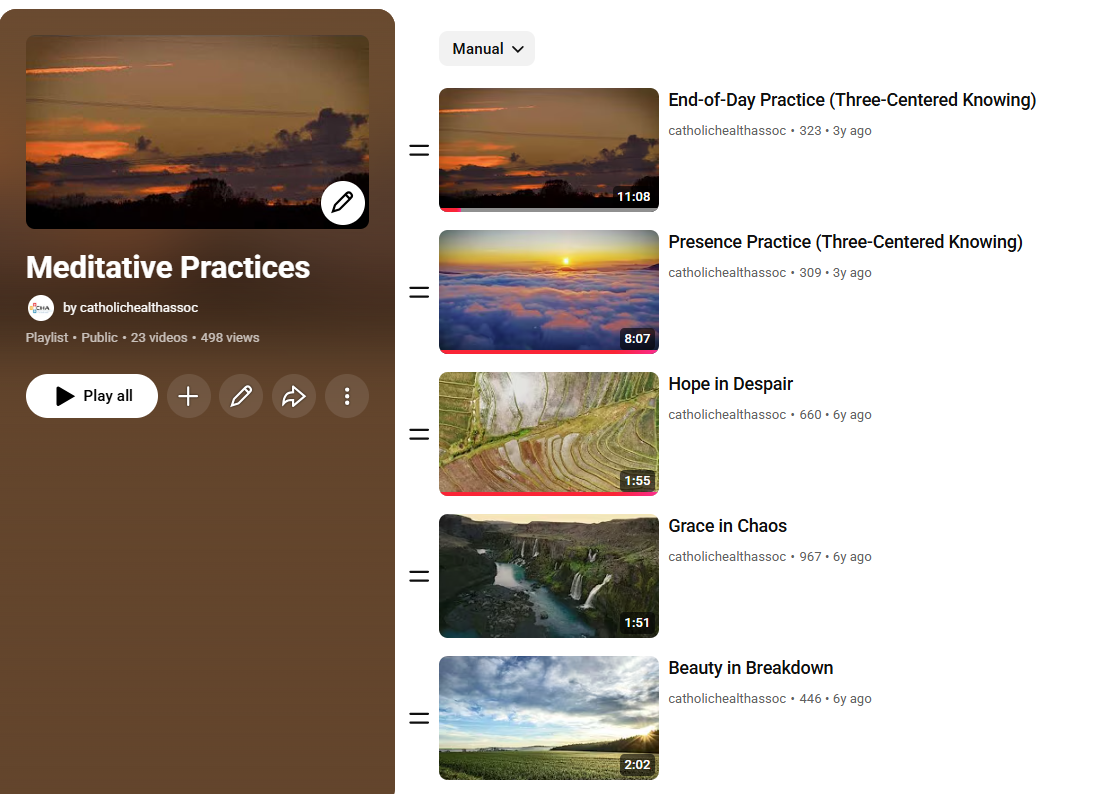Click channel name under Presence Practice

click(x=727, y=273)
